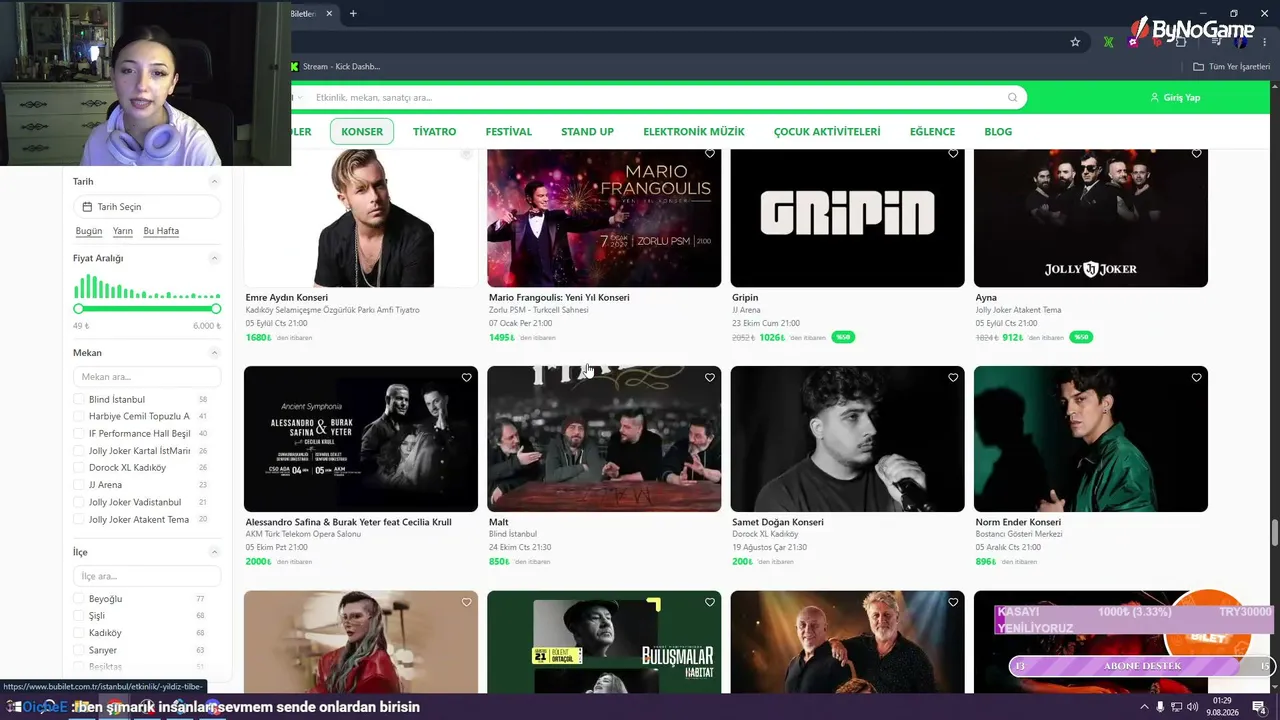This screenshot has height=720, width=1280.
Task: Open the KONSER category
Action: 362,131
